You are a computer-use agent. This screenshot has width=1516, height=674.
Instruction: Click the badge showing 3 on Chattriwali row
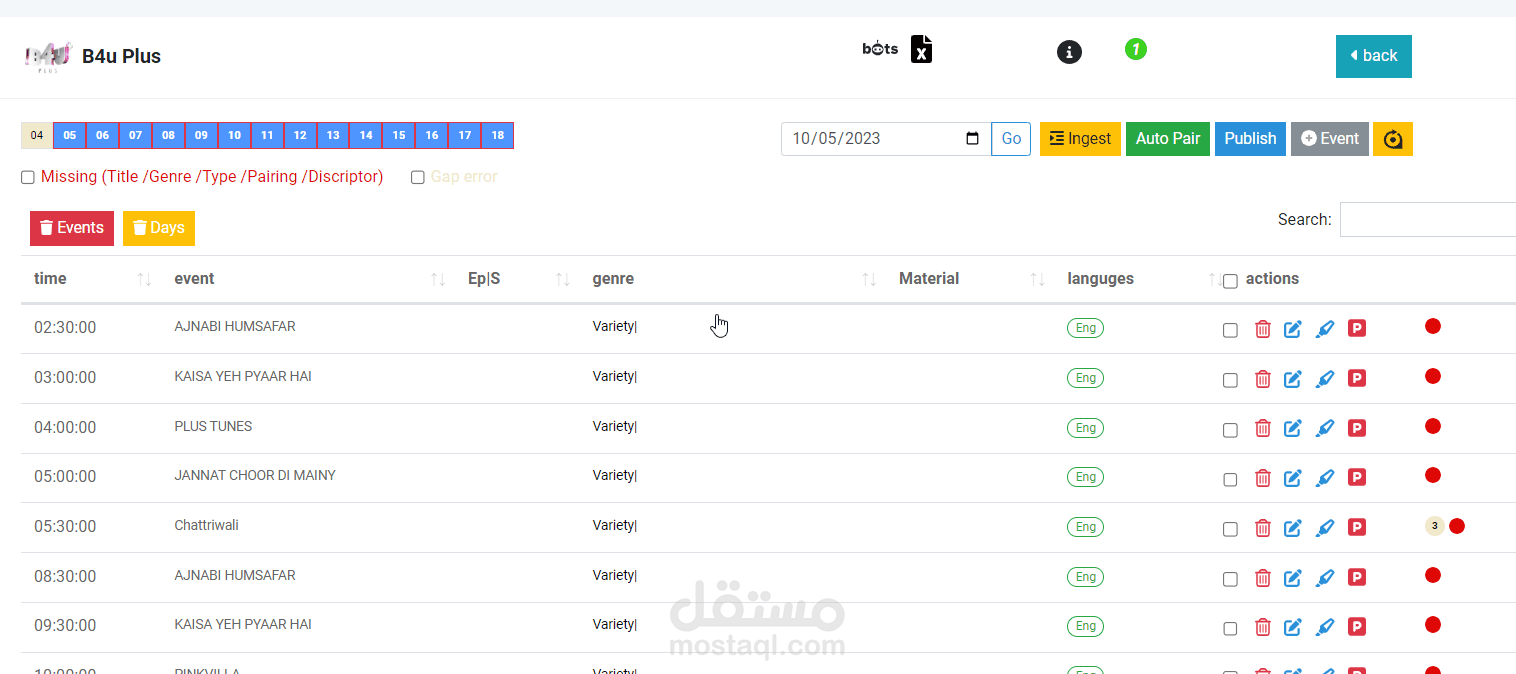(x=1435, y=526)
